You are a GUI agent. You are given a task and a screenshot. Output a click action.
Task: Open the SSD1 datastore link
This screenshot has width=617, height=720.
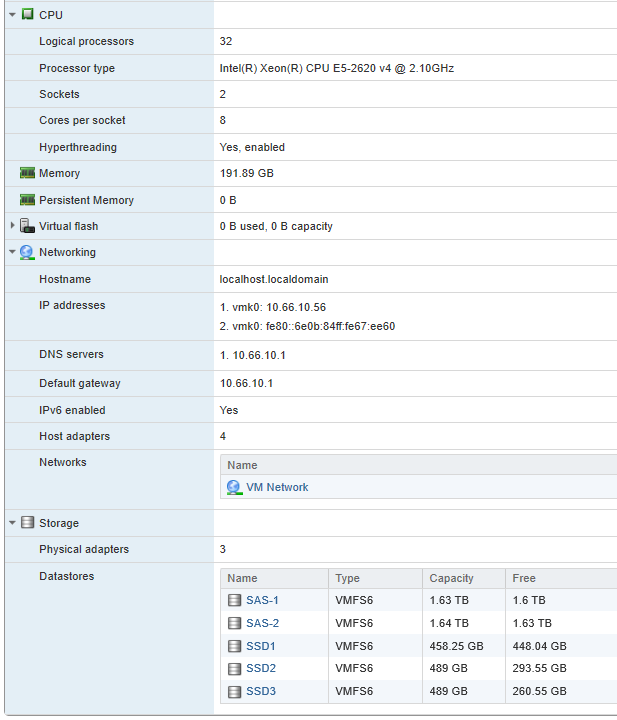coord(260,647)
